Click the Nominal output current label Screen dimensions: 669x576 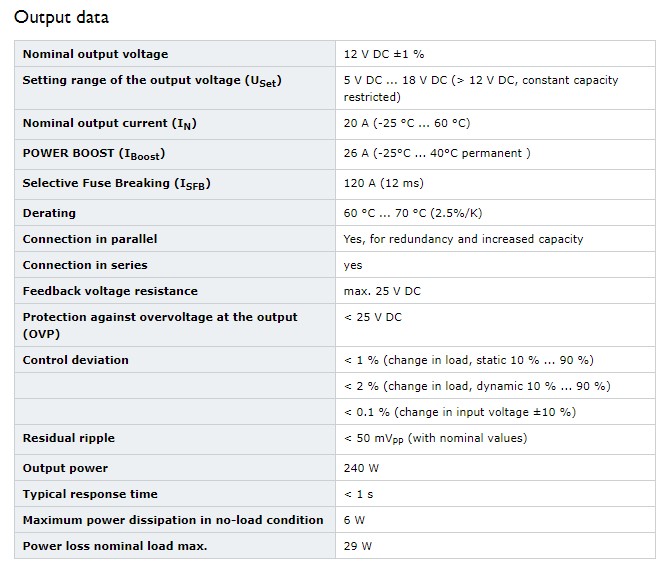[x=110, y=124]
